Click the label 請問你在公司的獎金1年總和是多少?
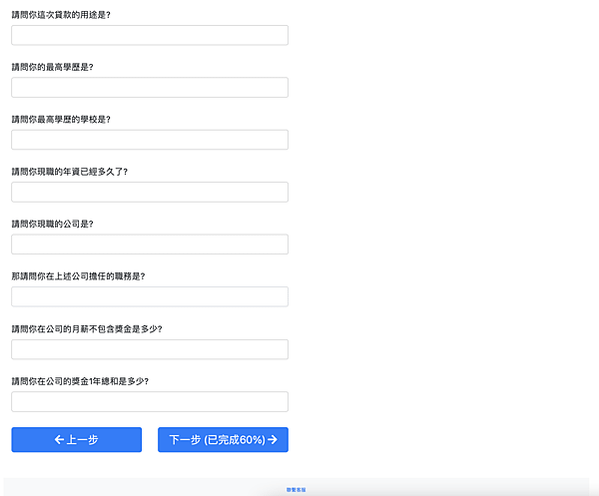 pyautogui.click(x=80, y=381)
